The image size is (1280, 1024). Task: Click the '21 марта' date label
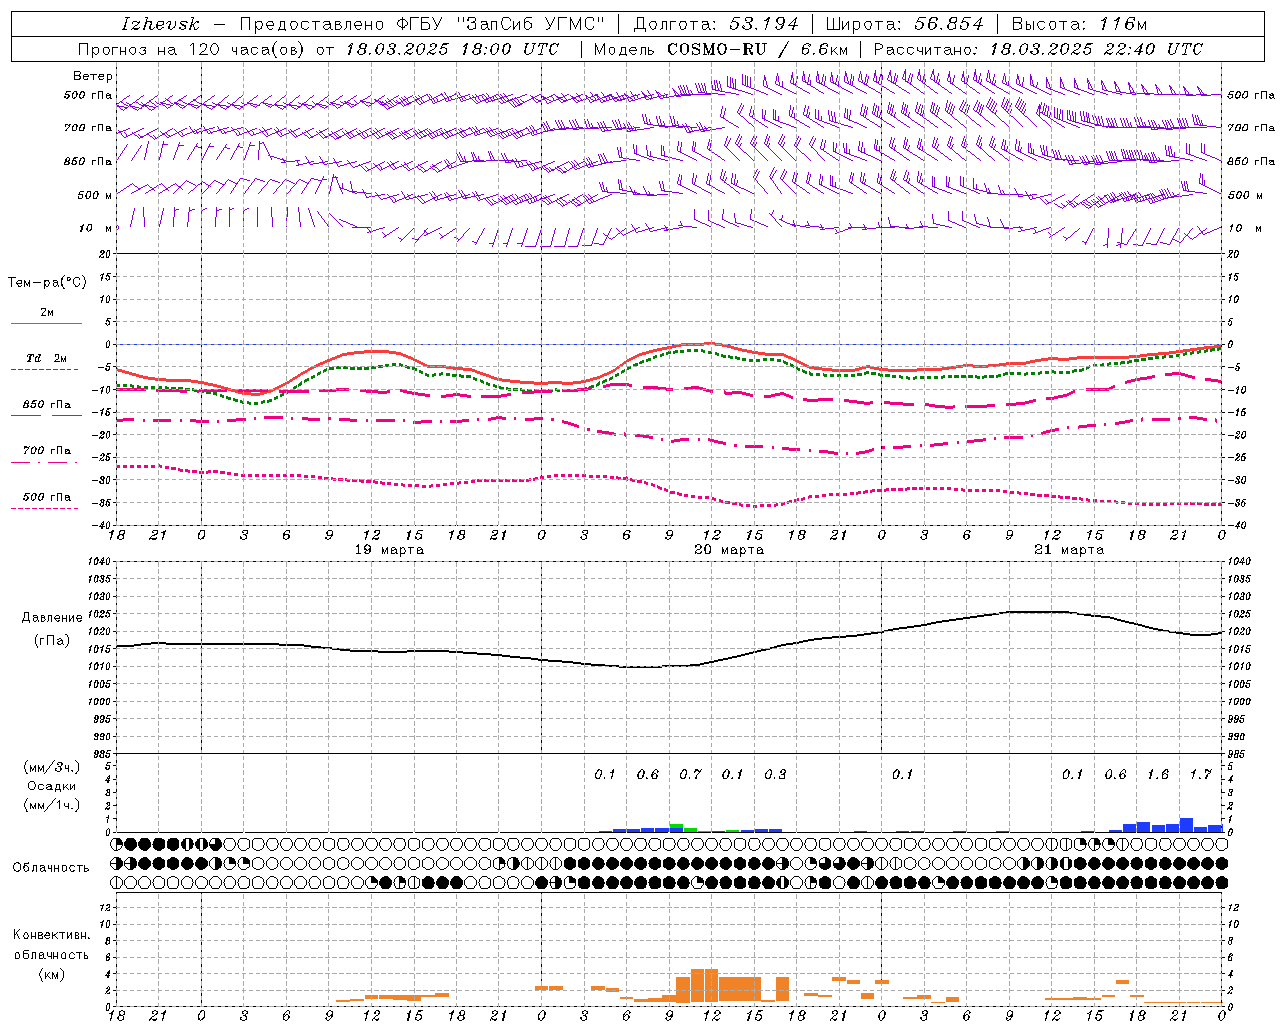(x=1069, y=550)
